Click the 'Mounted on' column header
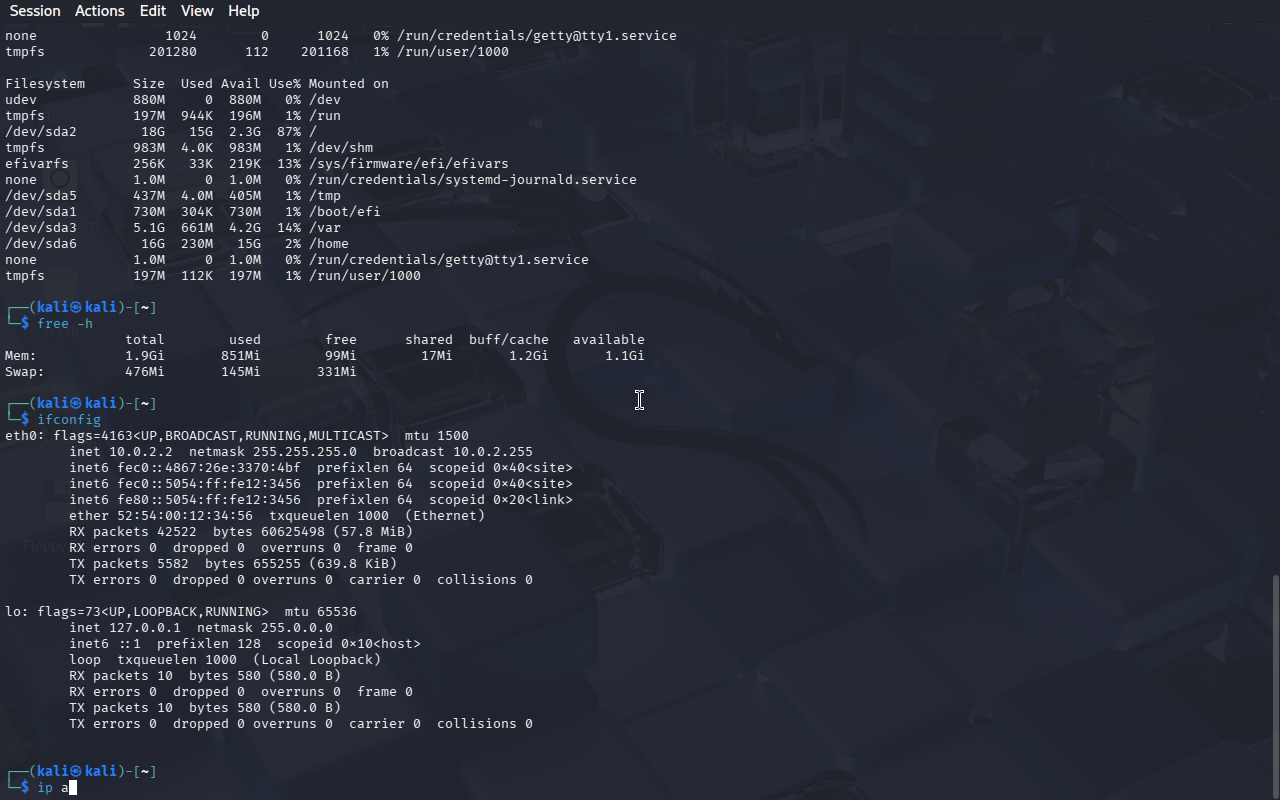The width and height of the screenshot is (1280, 800). pyautogui.click(x=349, y=84)
